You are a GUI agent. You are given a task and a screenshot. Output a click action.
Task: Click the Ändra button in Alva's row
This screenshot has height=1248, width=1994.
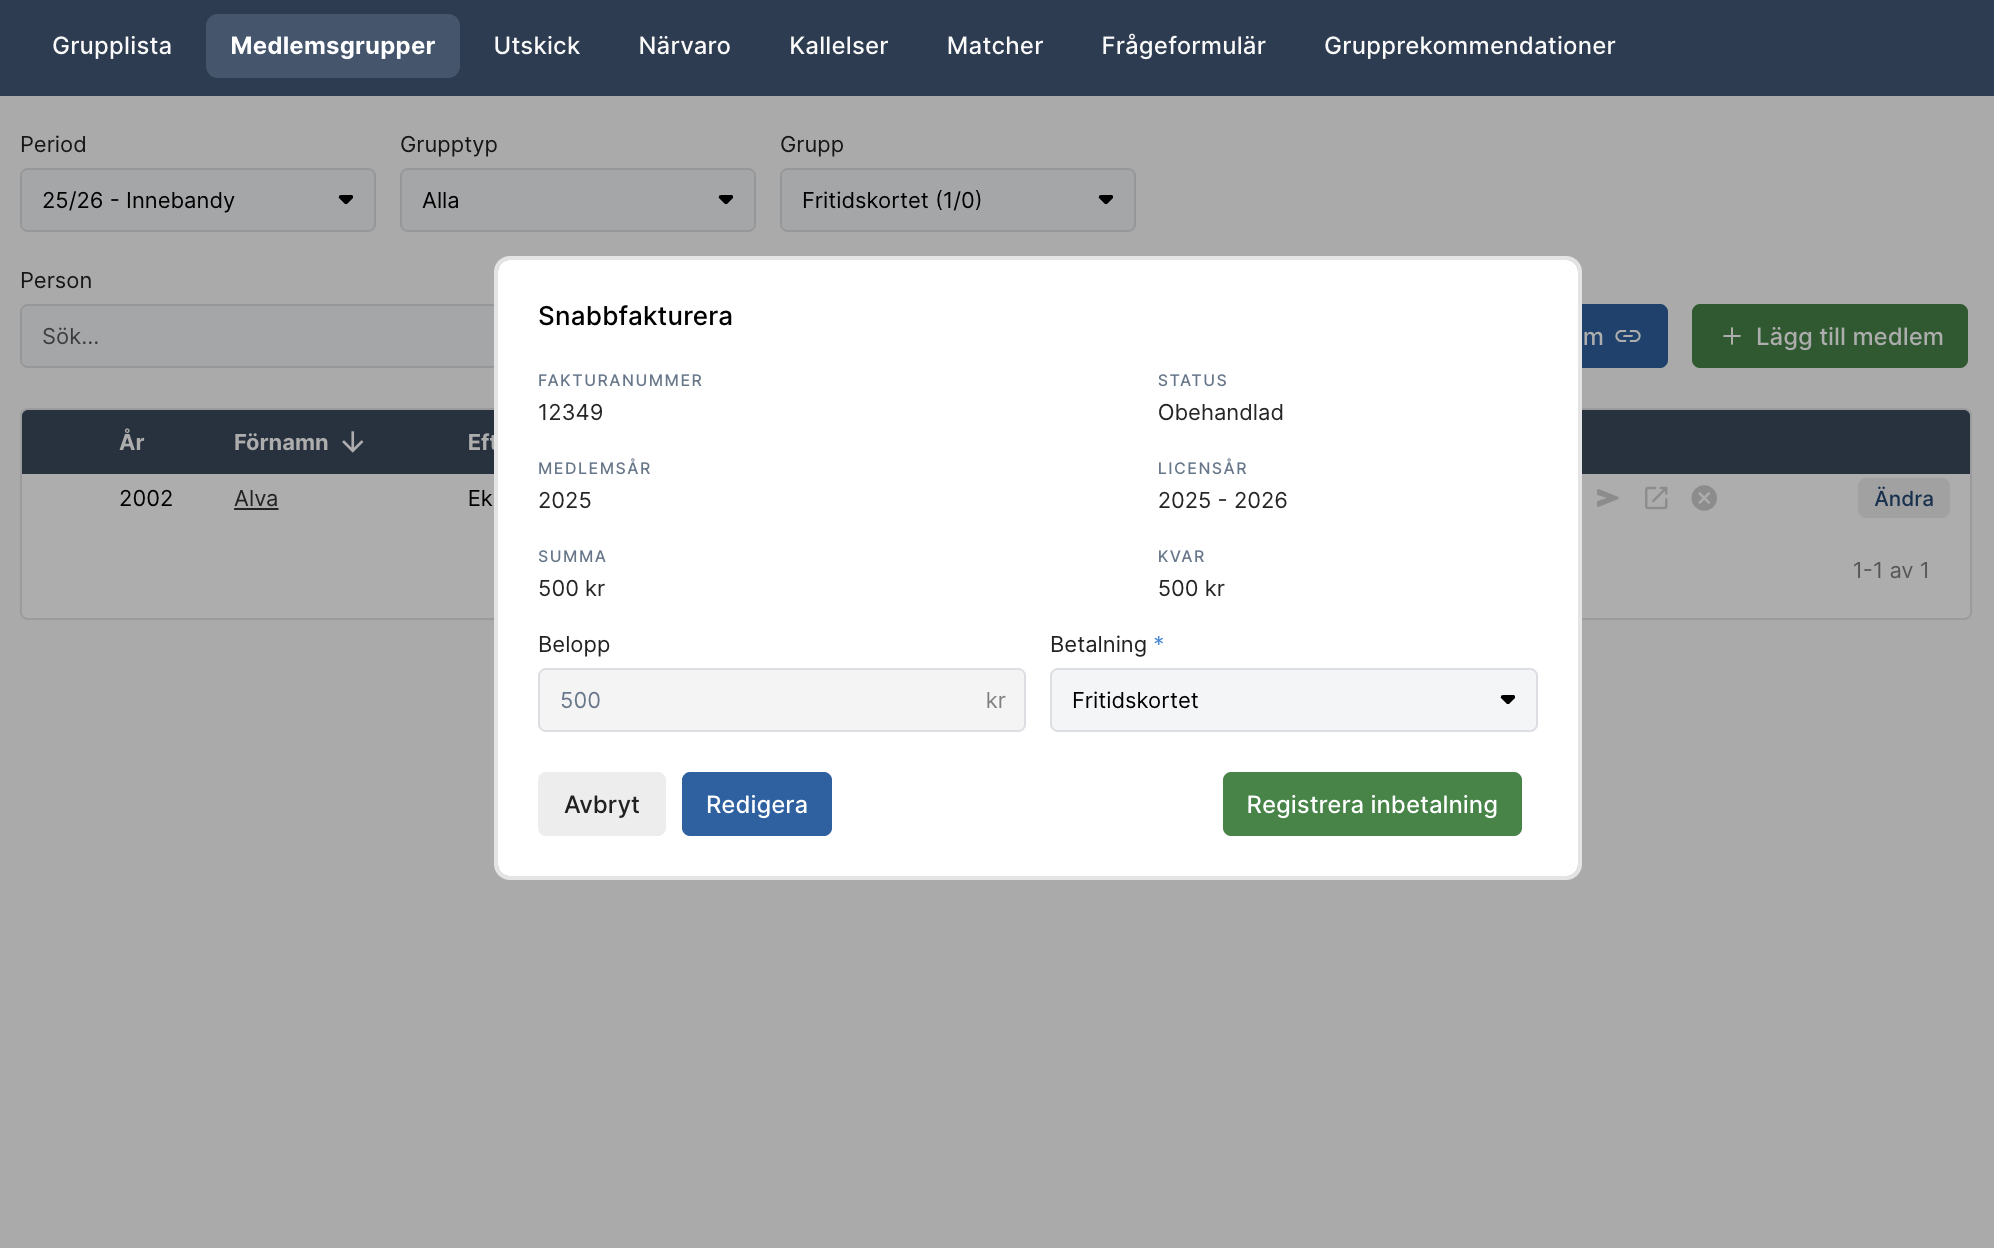(1903, 498)
